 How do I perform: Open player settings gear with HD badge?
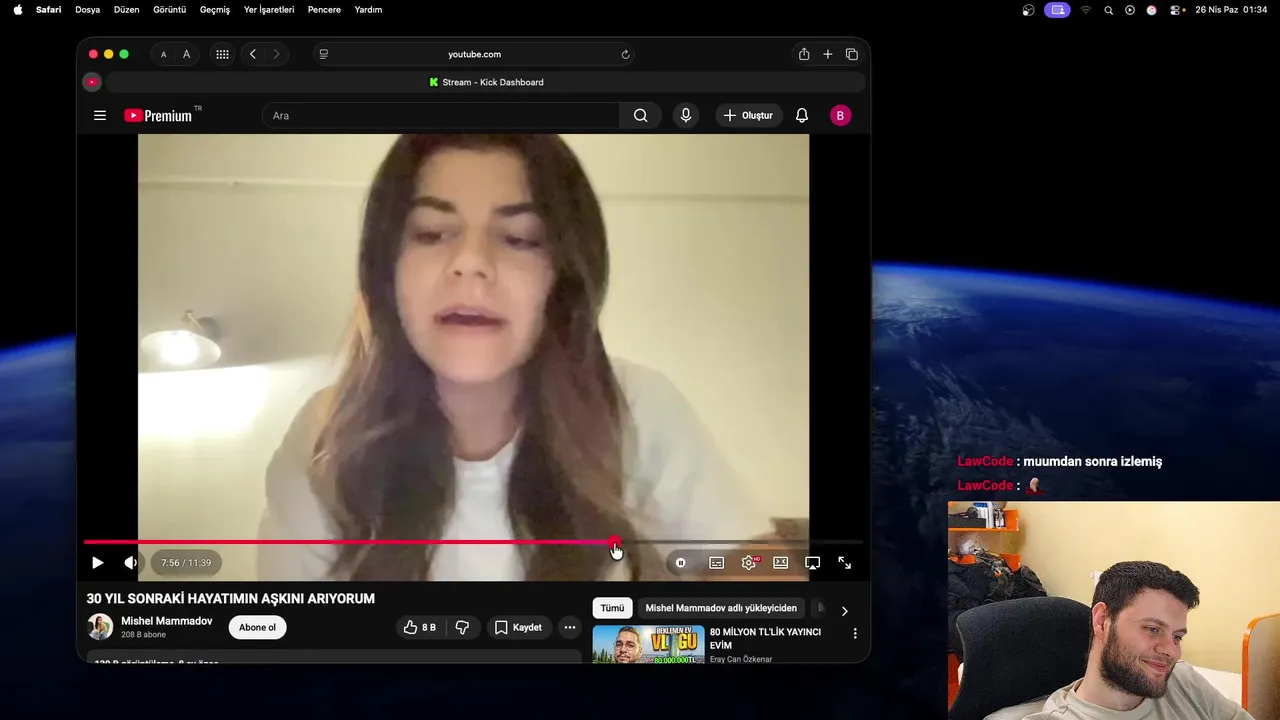[749, 563]
